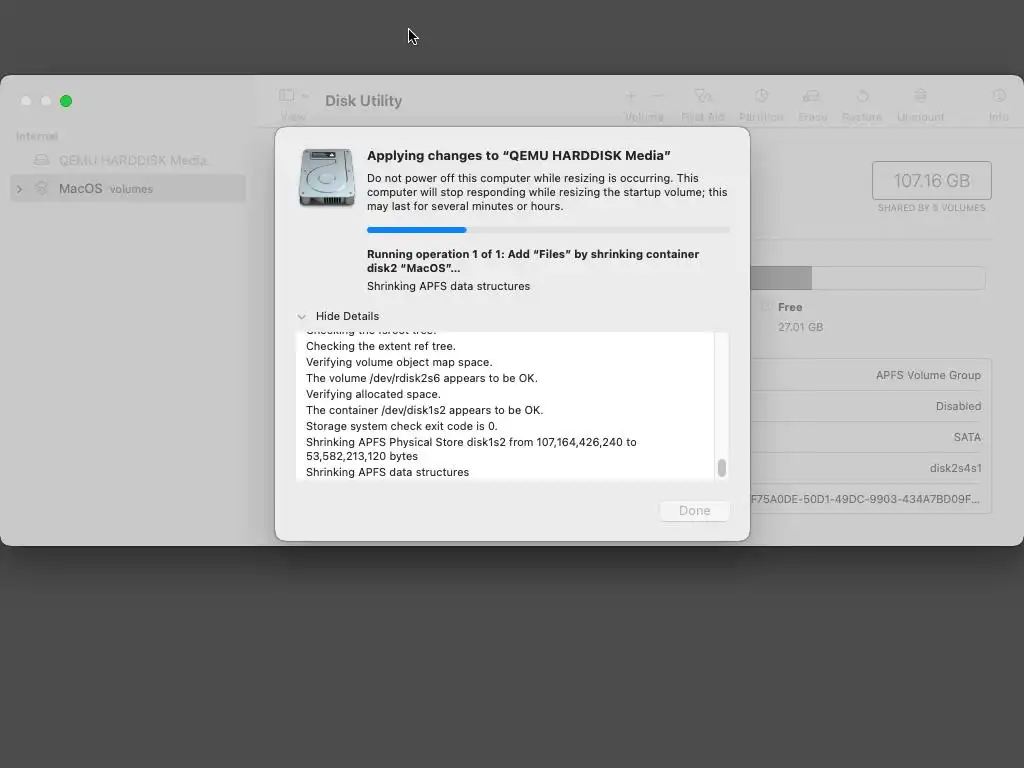Click the Add Volume plus icon
This screenshot has width=1024, height=768.
coord(631,96)
